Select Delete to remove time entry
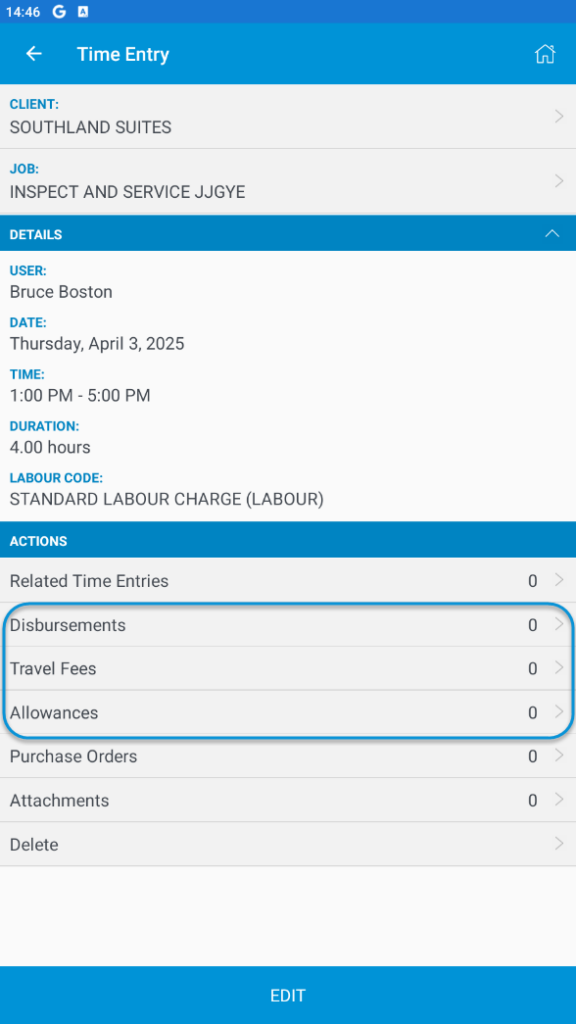The image size is (576, 1024). coord(288,844)
